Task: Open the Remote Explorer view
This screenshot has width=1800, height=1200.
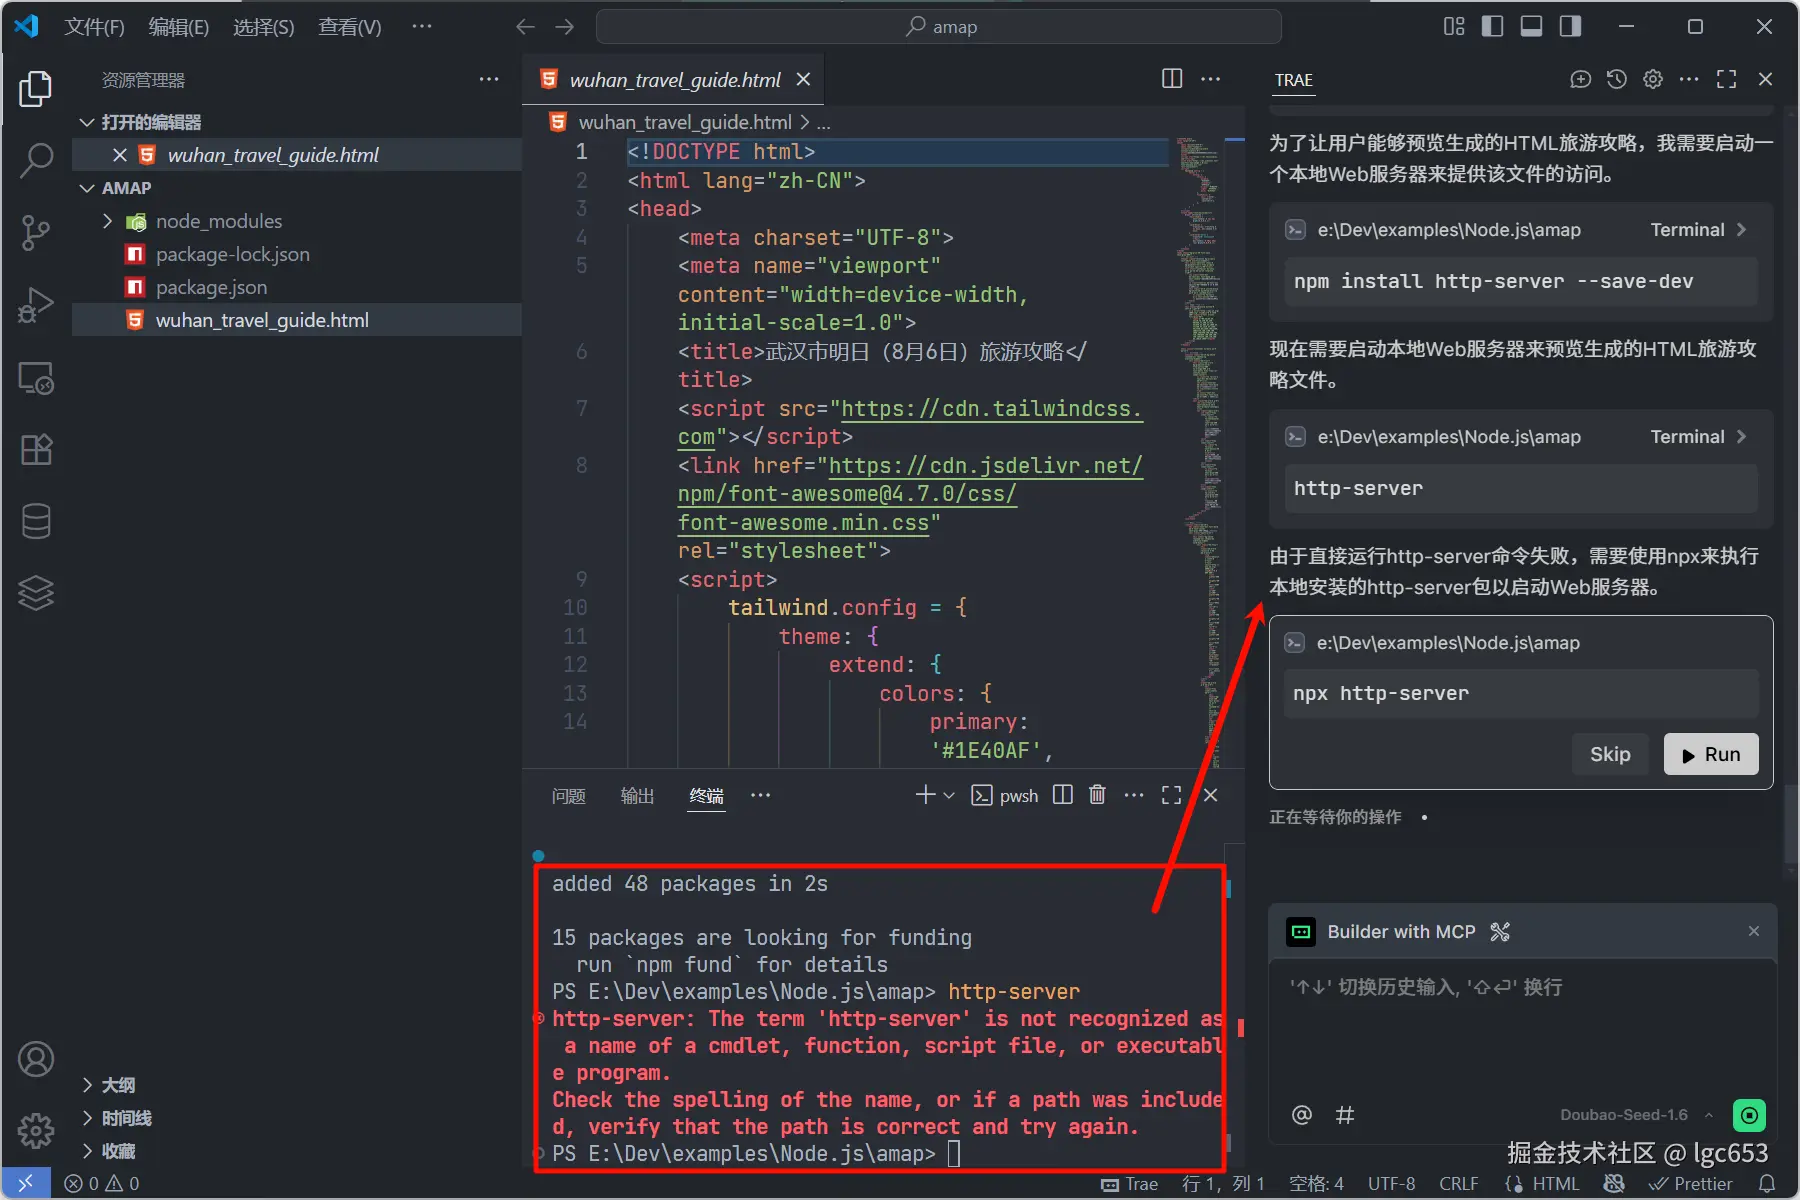Action: pyautogui.click(x=36, y=378)
